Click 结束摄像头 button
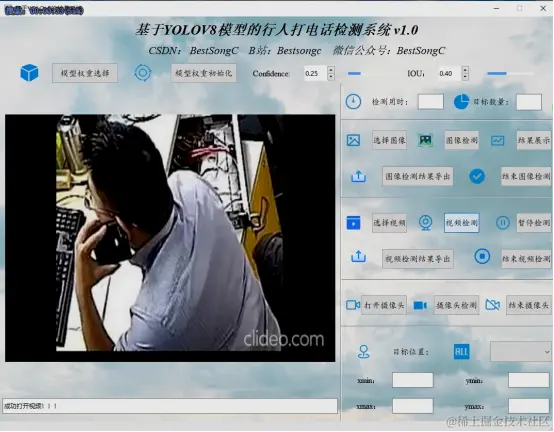Image resolution: width=554 pixels, height=432 pixels. [529, 305]
